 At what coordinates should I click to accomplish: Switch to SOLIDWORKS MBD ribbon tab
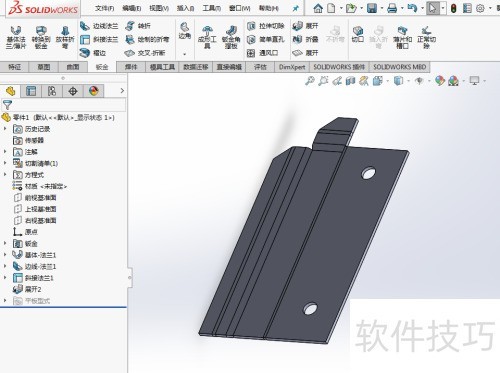tap(399, 67)
